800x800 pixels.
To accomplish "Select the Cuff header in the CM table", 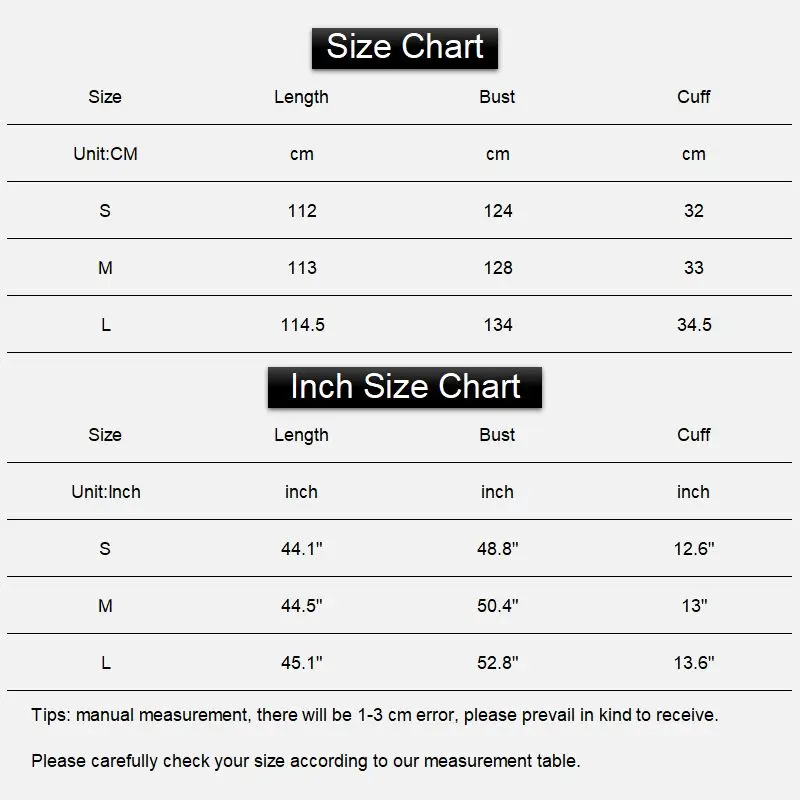I will coord(694,97).
